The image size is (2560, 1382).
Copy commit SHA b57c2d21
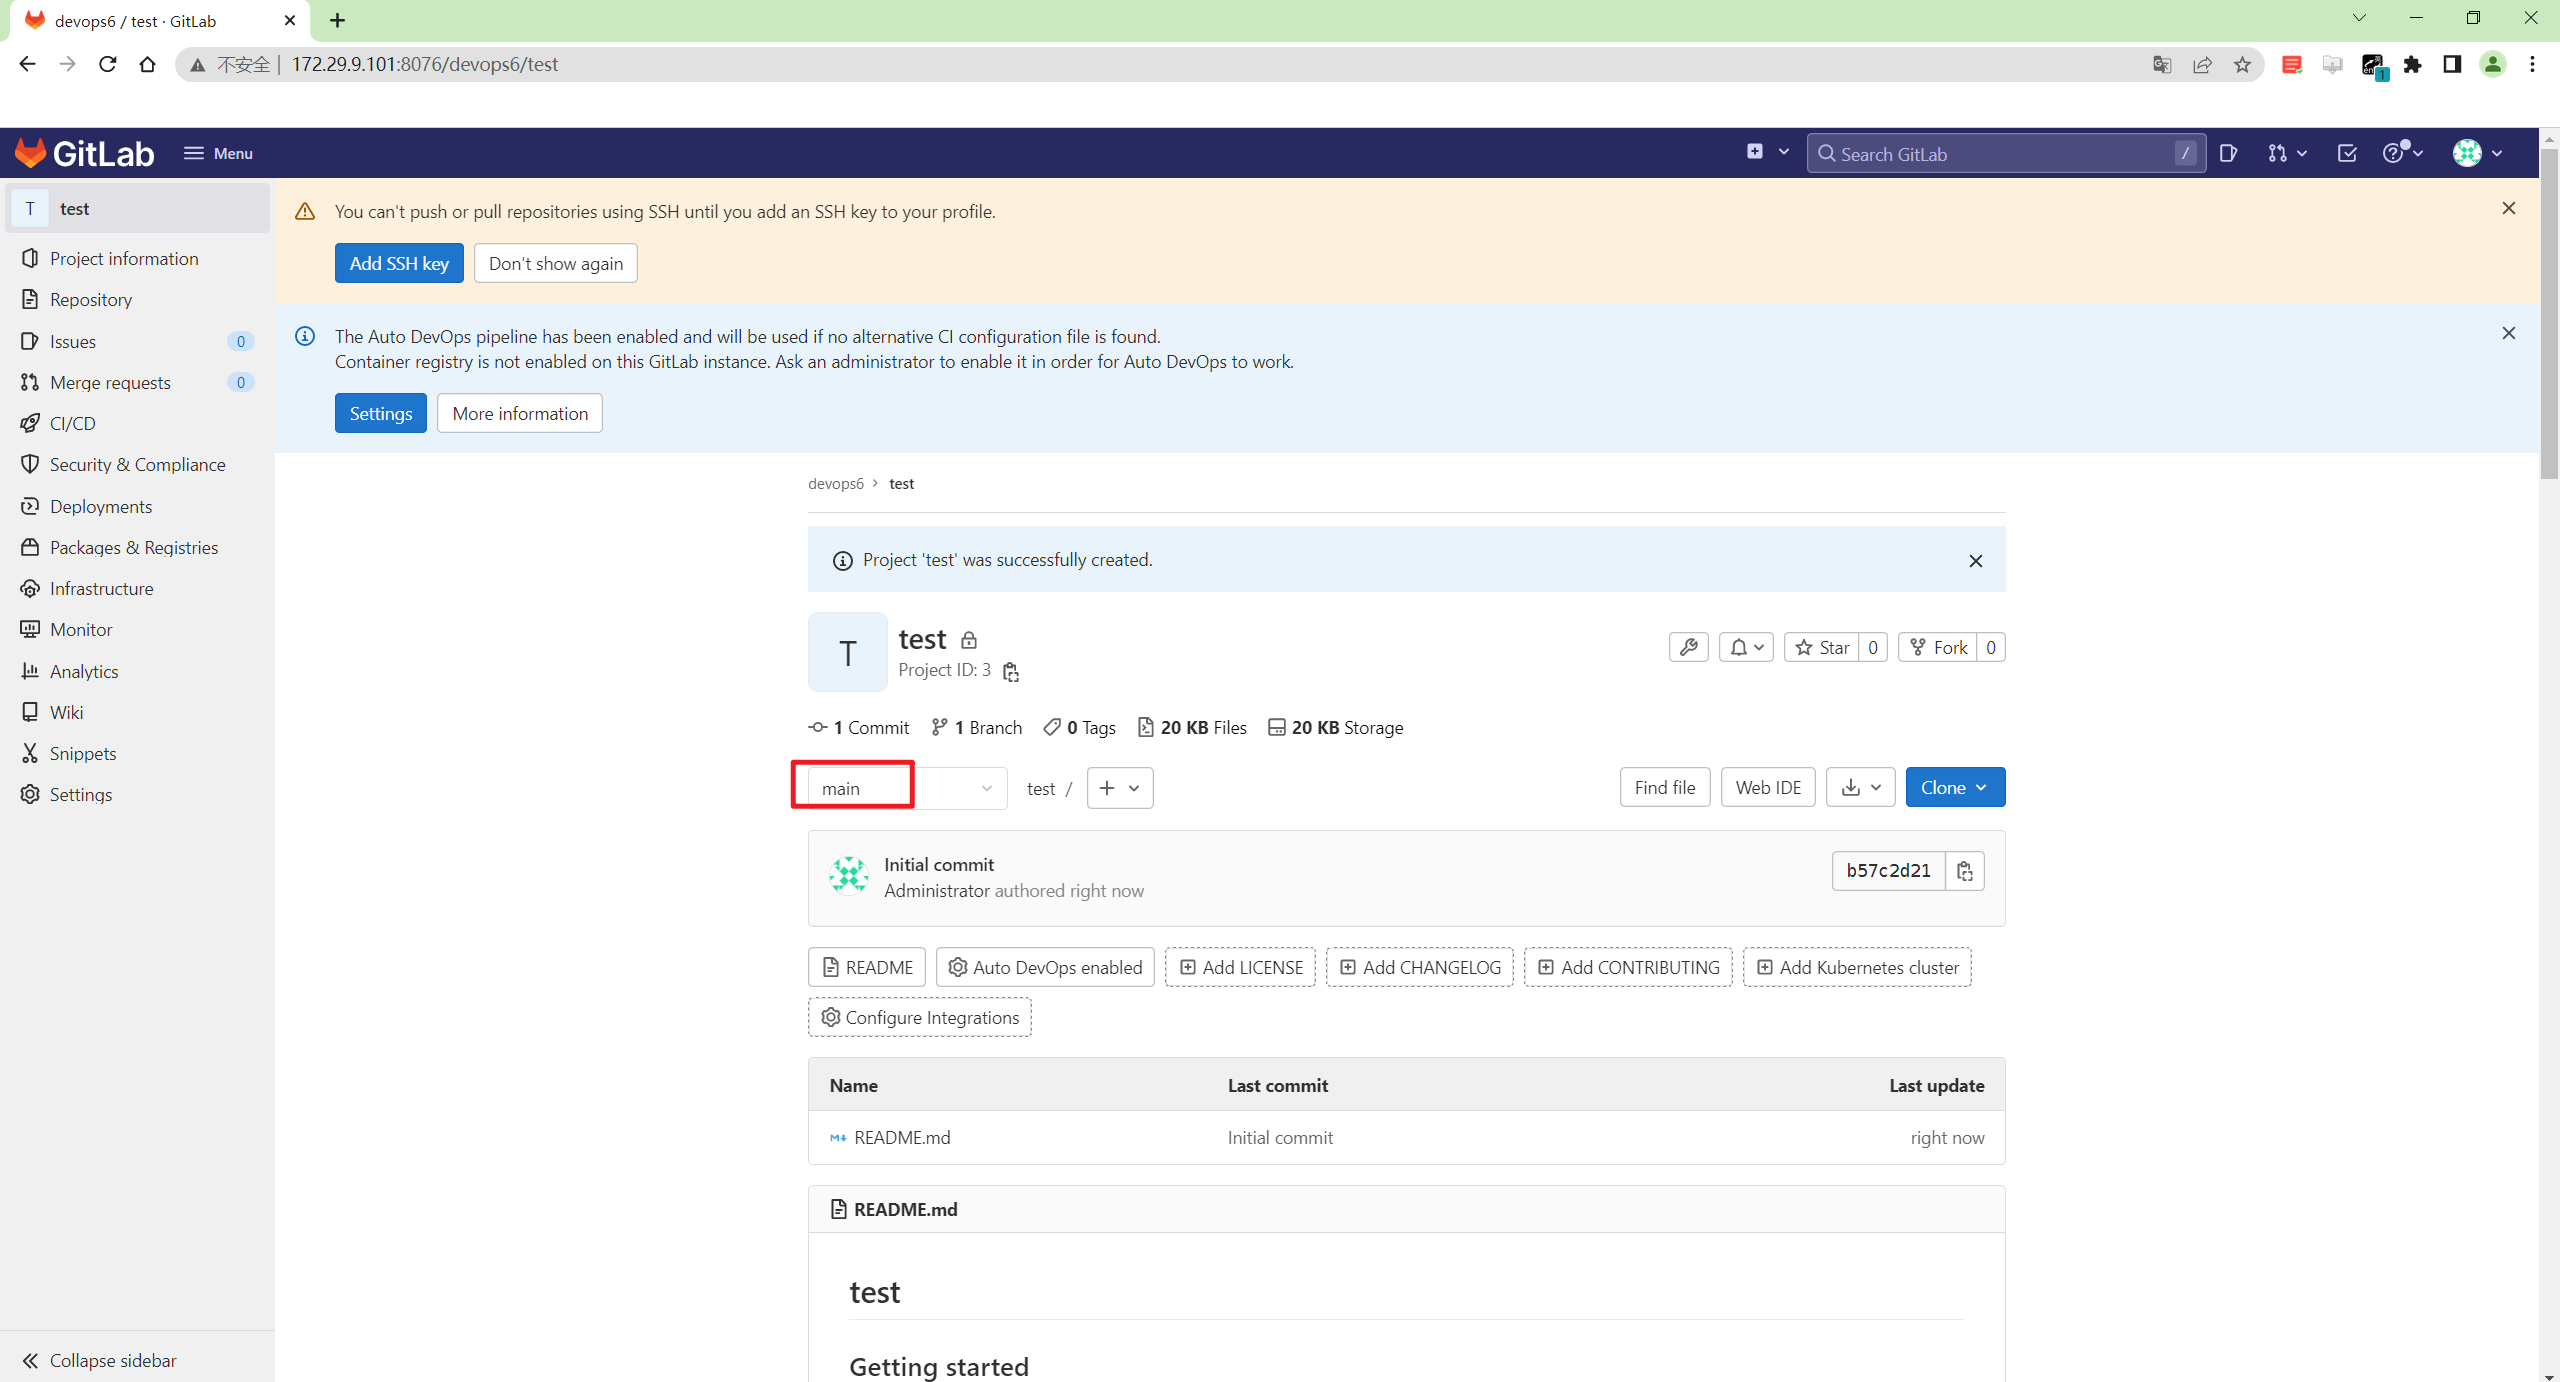tap(1964, 871)
